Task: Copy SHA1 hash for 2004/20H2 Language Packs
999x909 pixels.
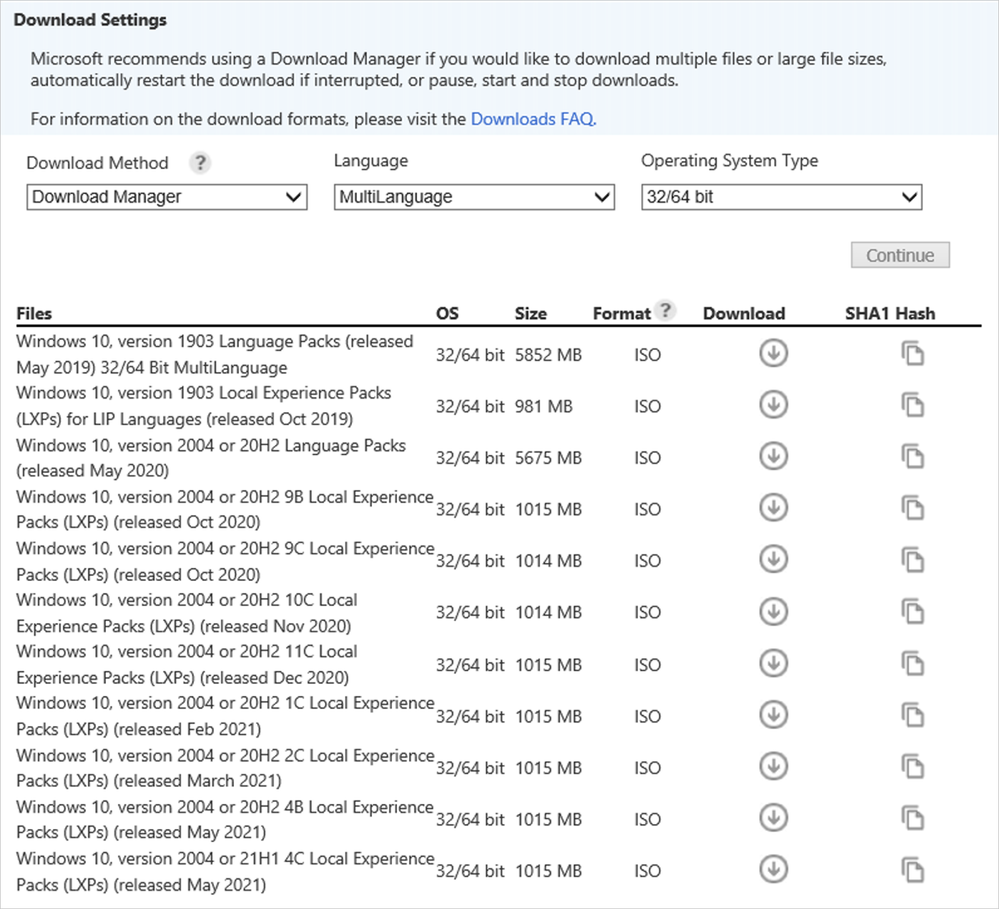Action: [x=912, y=457]
